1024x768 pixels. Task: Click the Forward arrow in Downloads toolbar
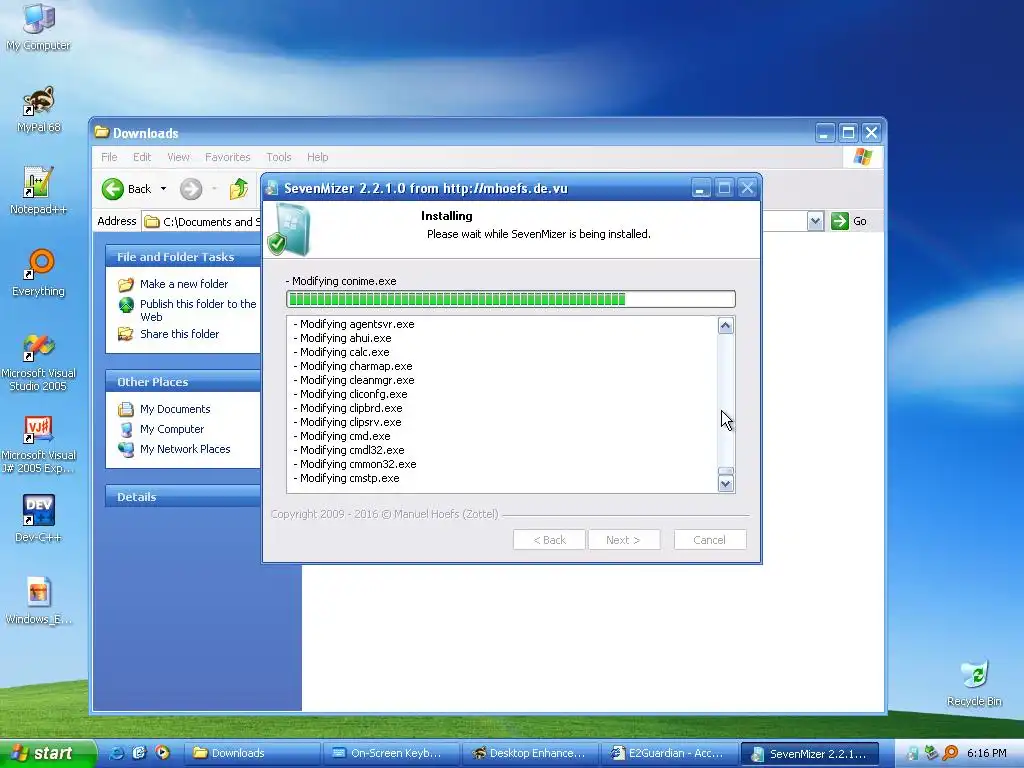tap(191, 189)
